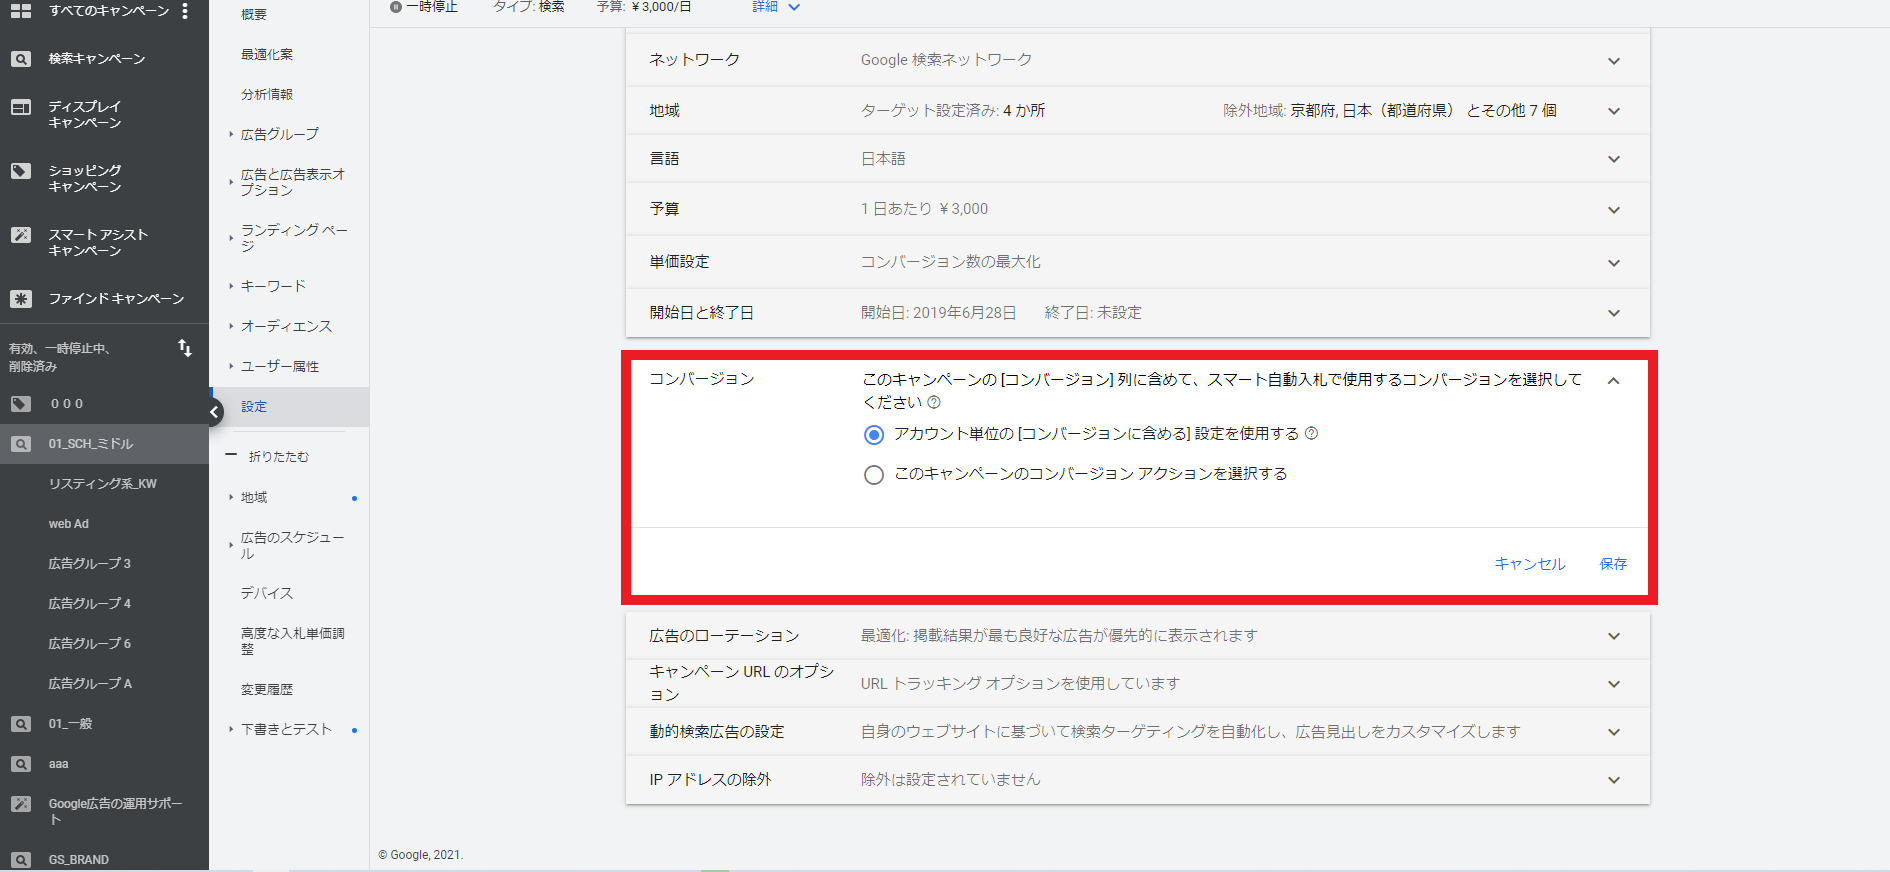Expand the ネットワーク settings row

point(1138,60)
